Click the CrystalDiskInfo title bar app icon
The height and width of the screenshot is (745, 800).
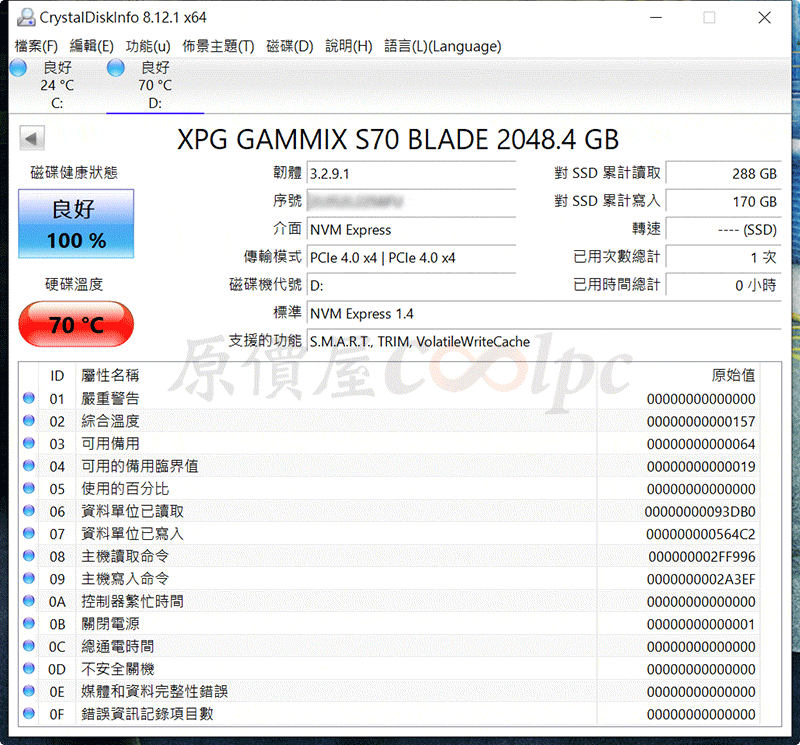point(26,17)
